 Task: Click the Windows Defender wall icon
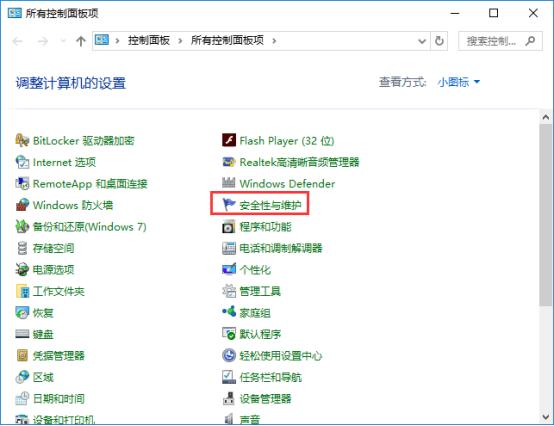[229, 183]
